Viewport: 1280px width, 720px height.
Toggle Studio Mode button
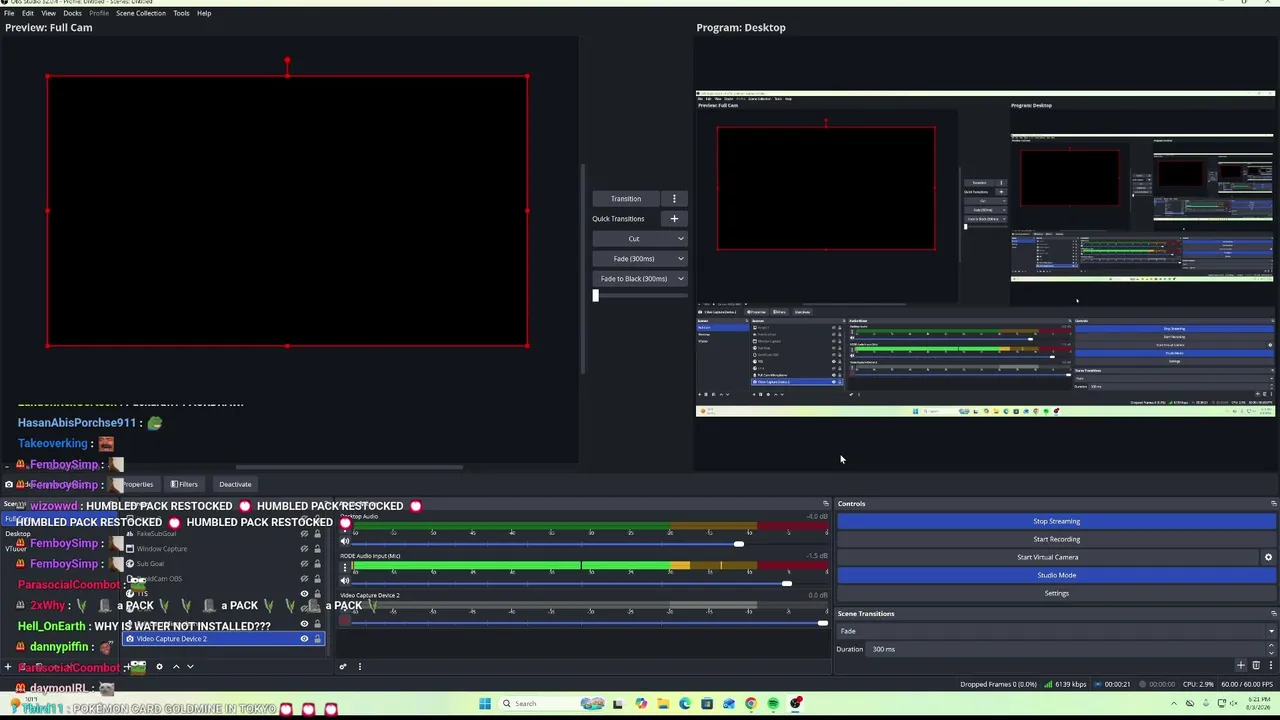coord(1056,575)
